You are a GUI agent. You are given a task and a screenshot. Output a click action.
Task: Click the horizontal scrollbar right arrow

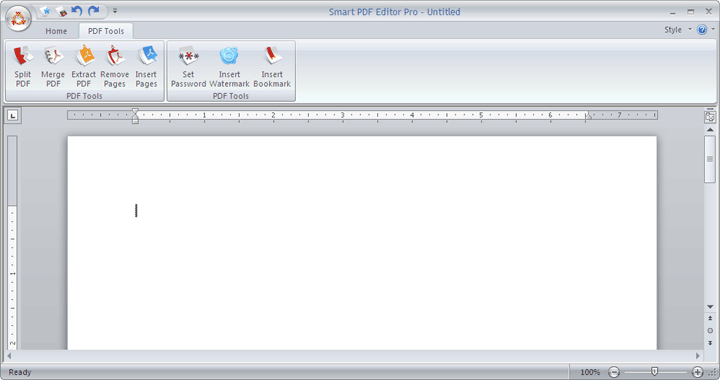tap(698, 356)
